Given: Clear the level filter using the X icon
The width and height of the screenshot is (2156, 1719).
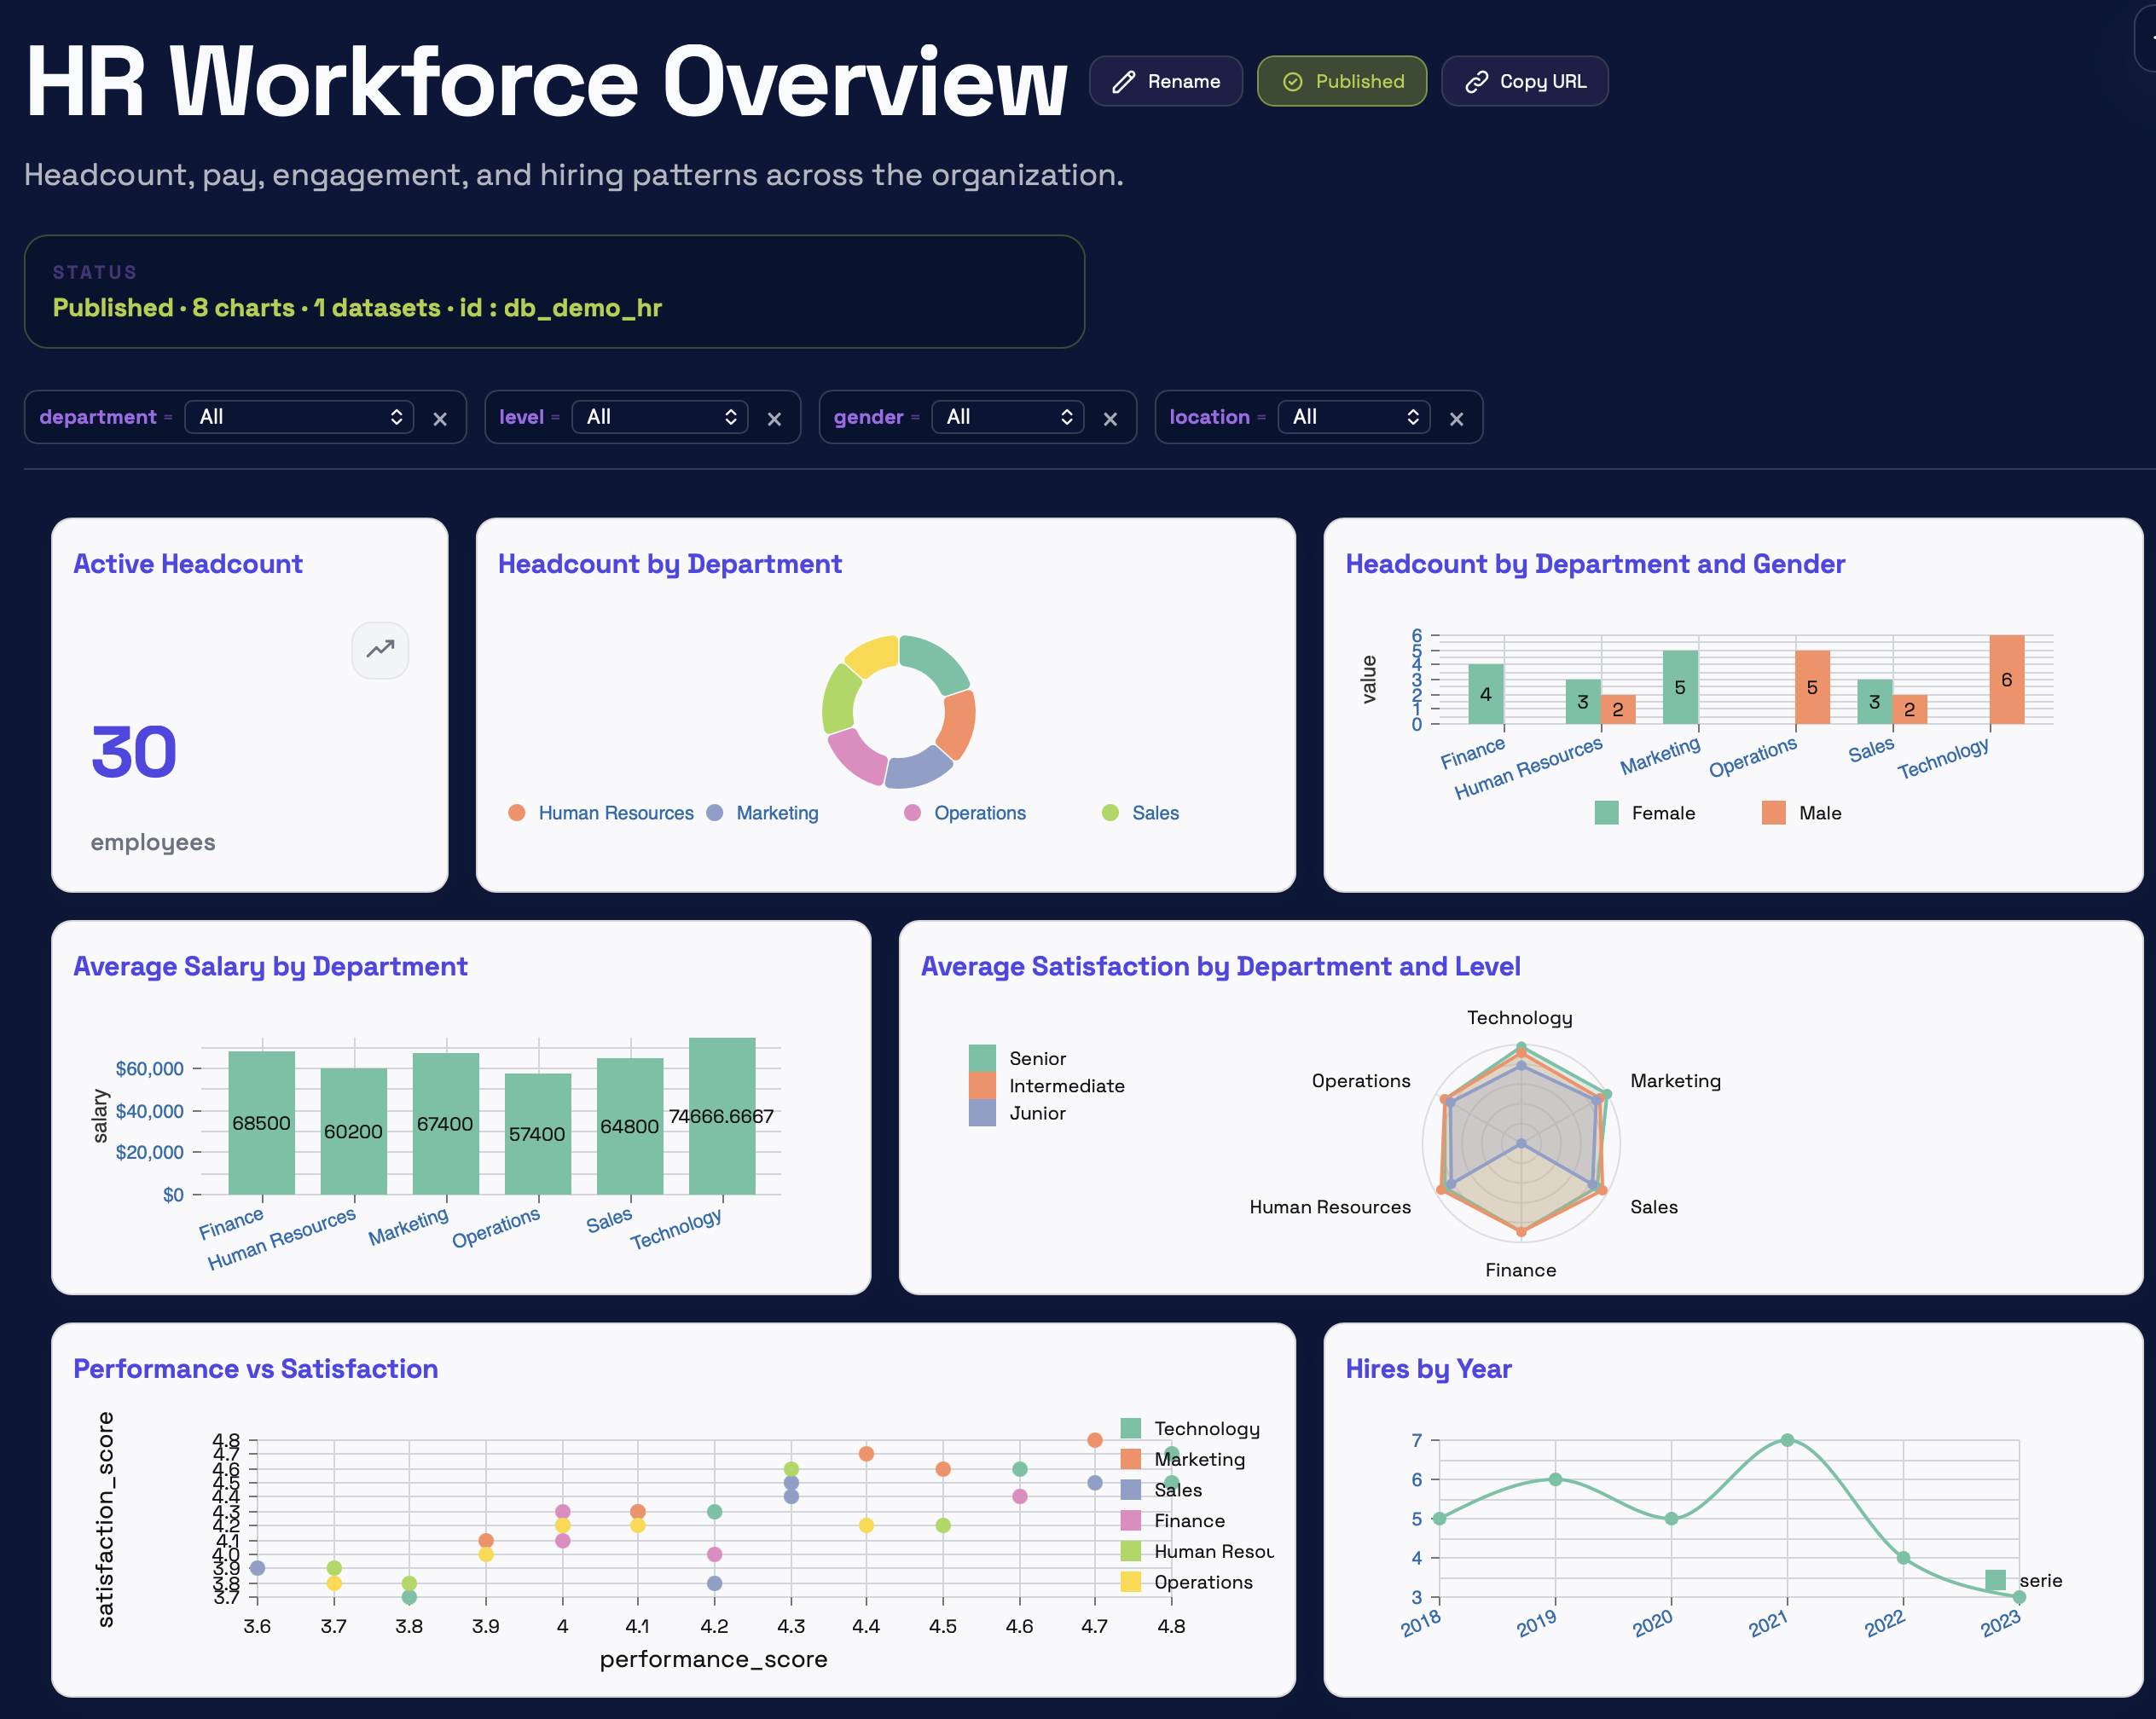Looking at the screenshot, I should (775, 418).
